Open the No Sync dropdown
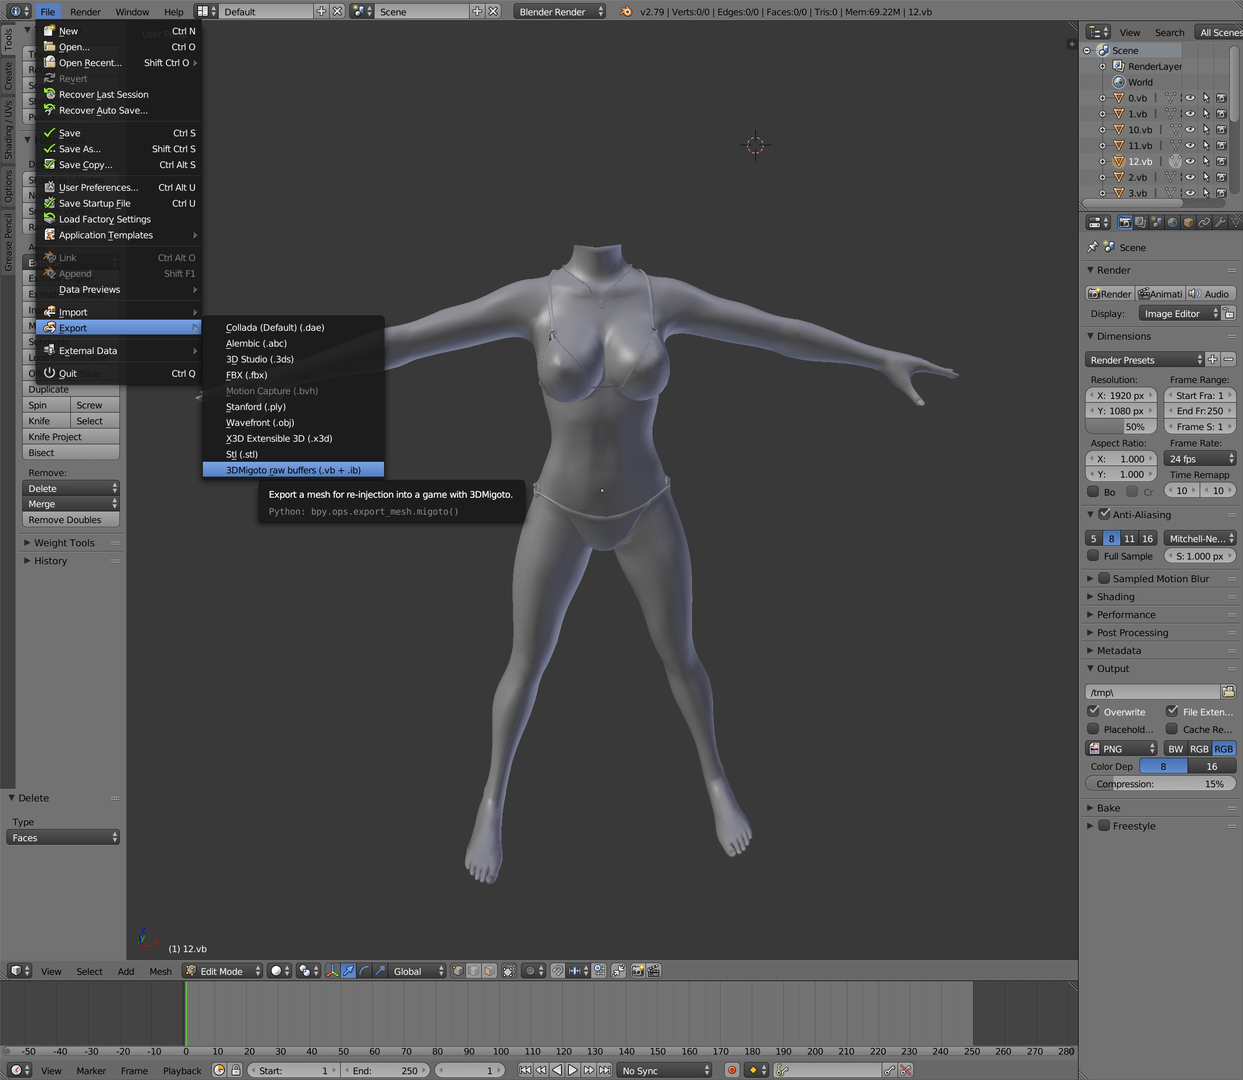Image resolution: width=1243 pixels, height=1080 pixels. tap(665, 1070)
